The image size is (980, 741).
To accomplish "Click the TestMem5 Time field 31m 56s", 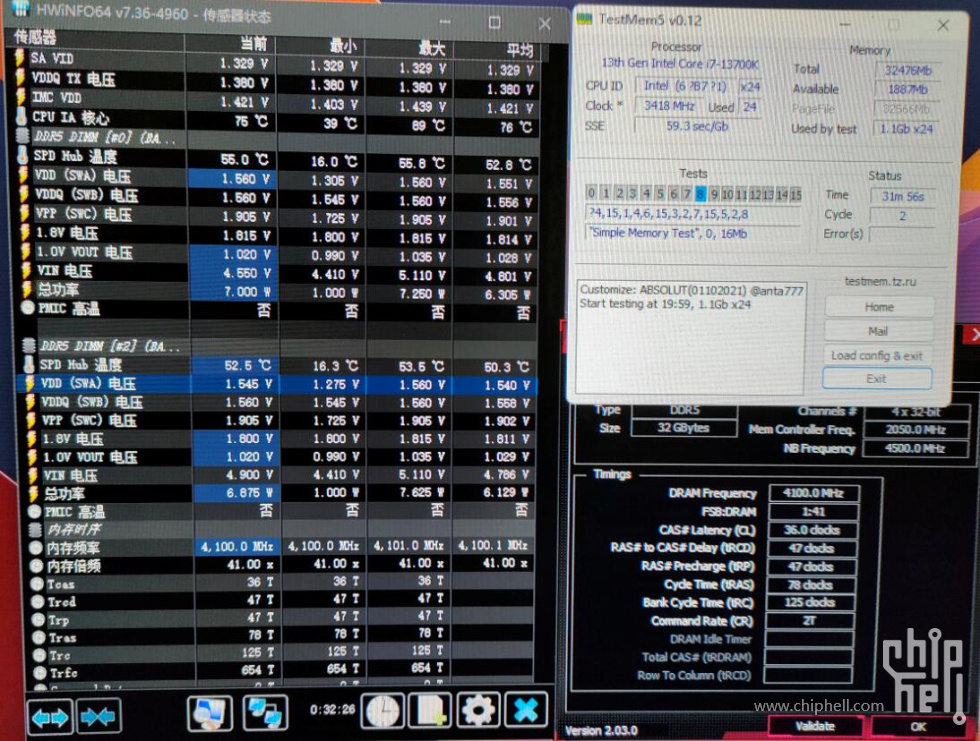I will coord(902,196).
